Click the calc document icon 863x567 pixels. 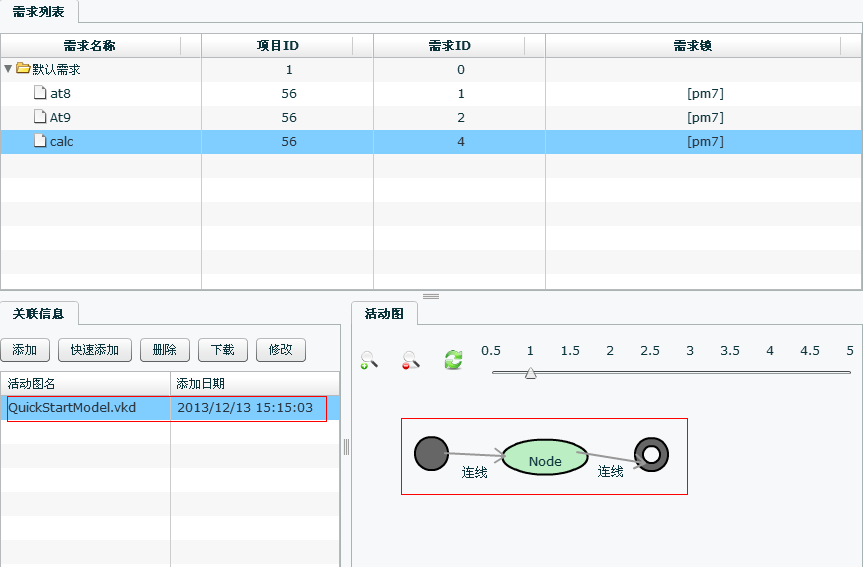(x=40, y=141)
